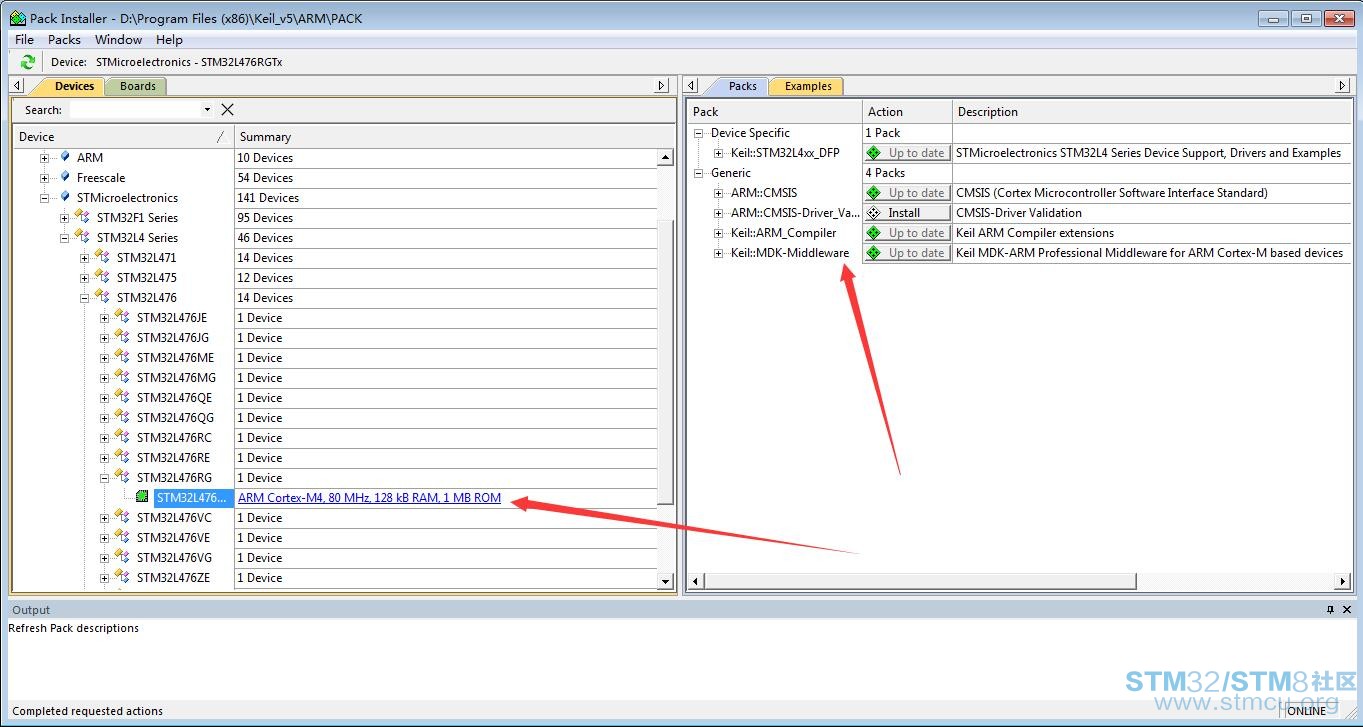This screenshot has height=727, width=1363.
Task: Click the Pack Installer title bar icon
Action: pos(18,18)
